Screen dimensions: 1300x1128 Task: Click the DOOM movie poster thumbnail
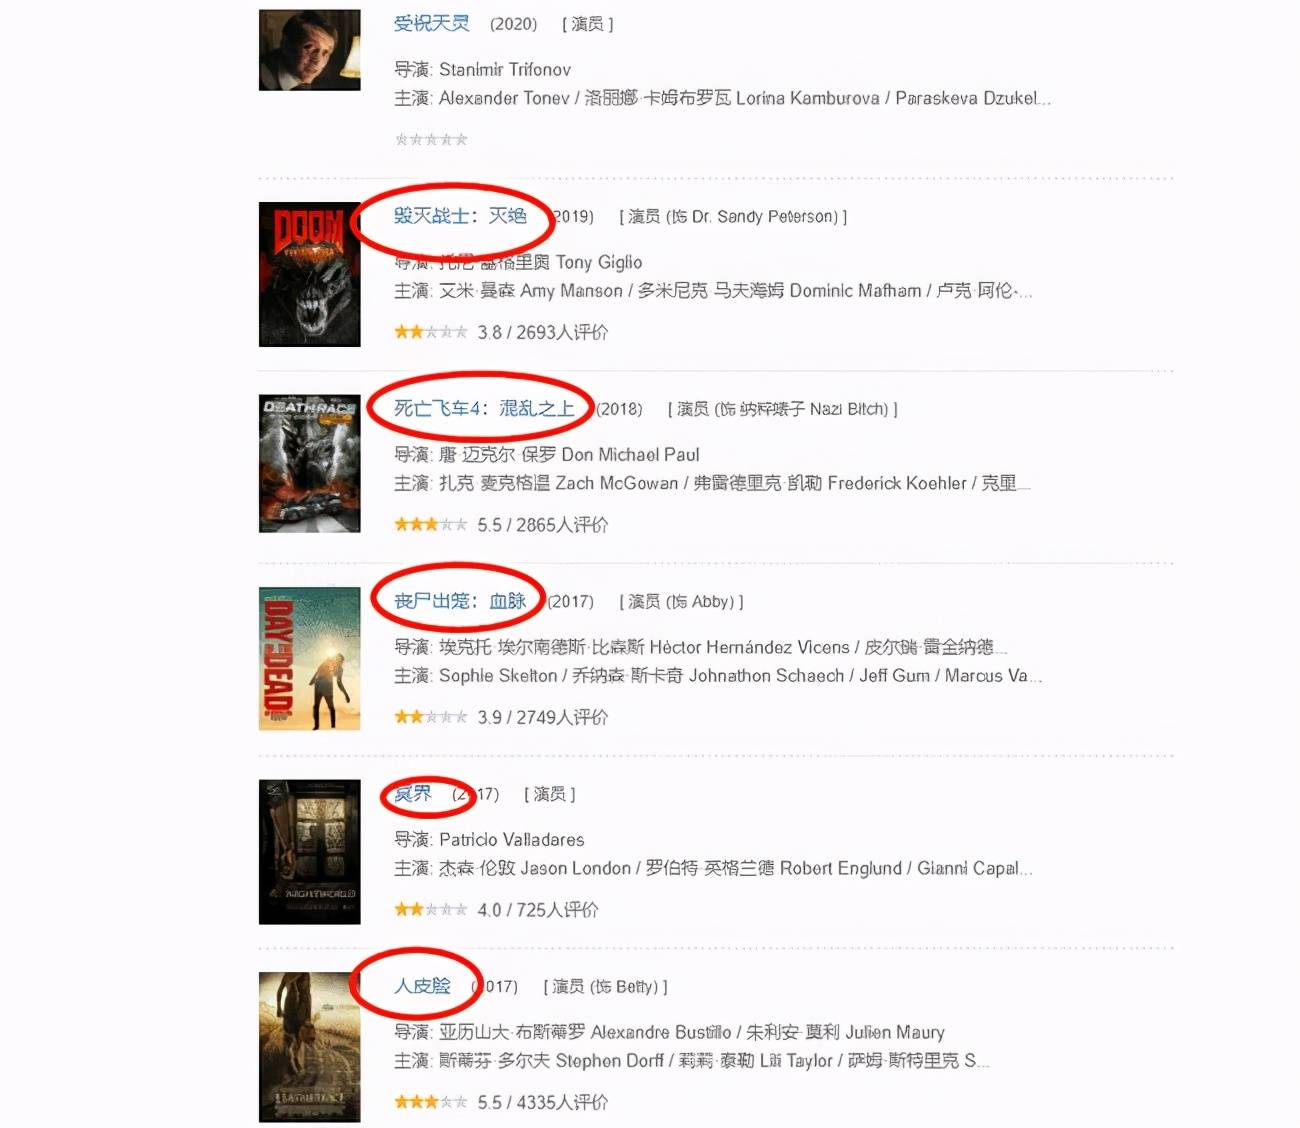[310, 274]
